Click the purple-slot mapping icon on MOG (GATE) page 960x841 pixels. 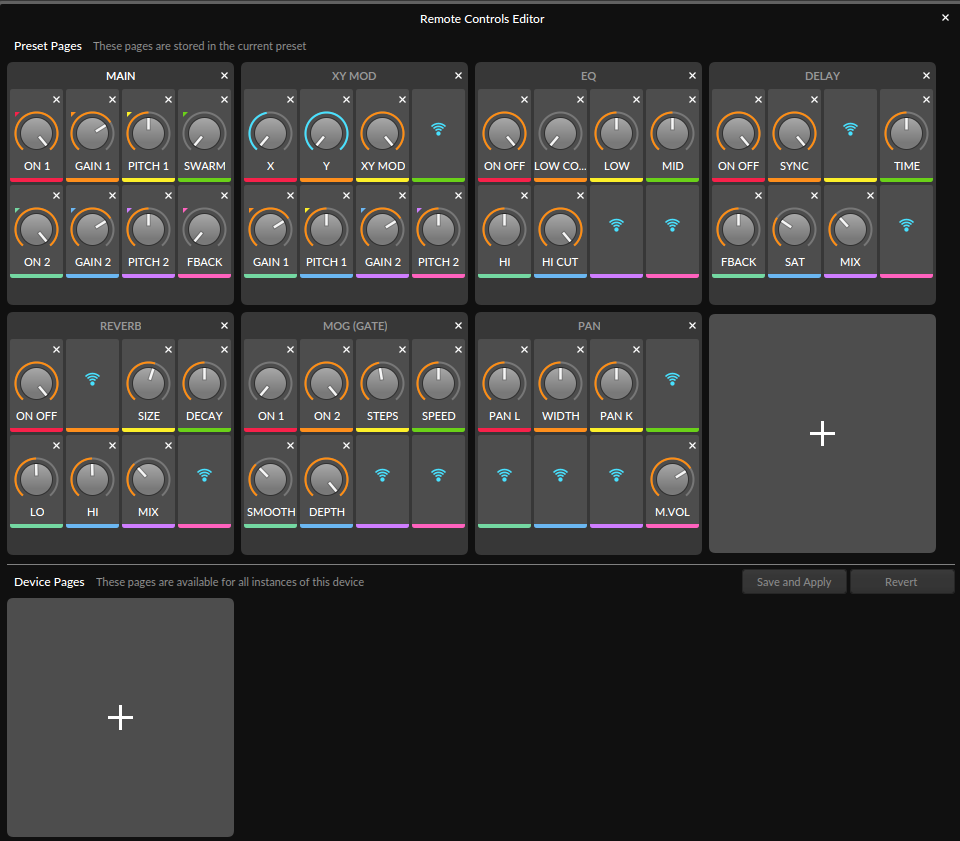pos(383,475)
